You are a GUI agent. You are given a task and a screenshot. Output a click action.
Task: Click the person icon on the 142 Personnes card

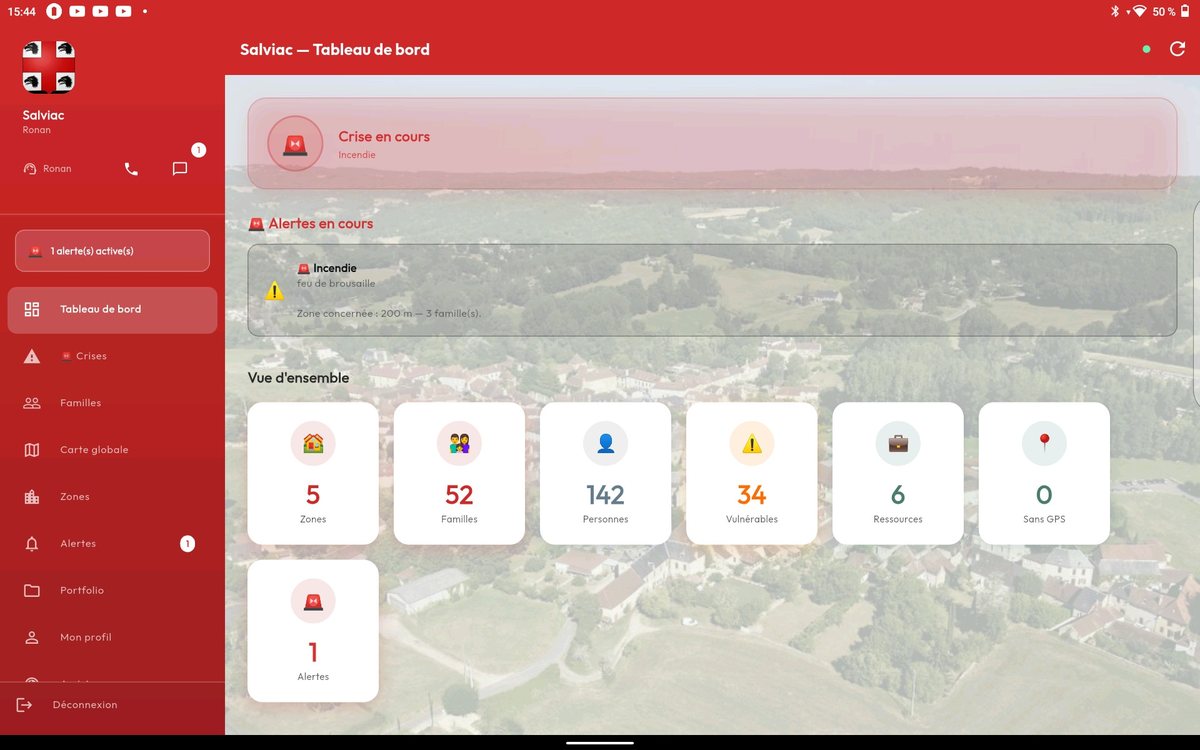(x=605, y=443)
